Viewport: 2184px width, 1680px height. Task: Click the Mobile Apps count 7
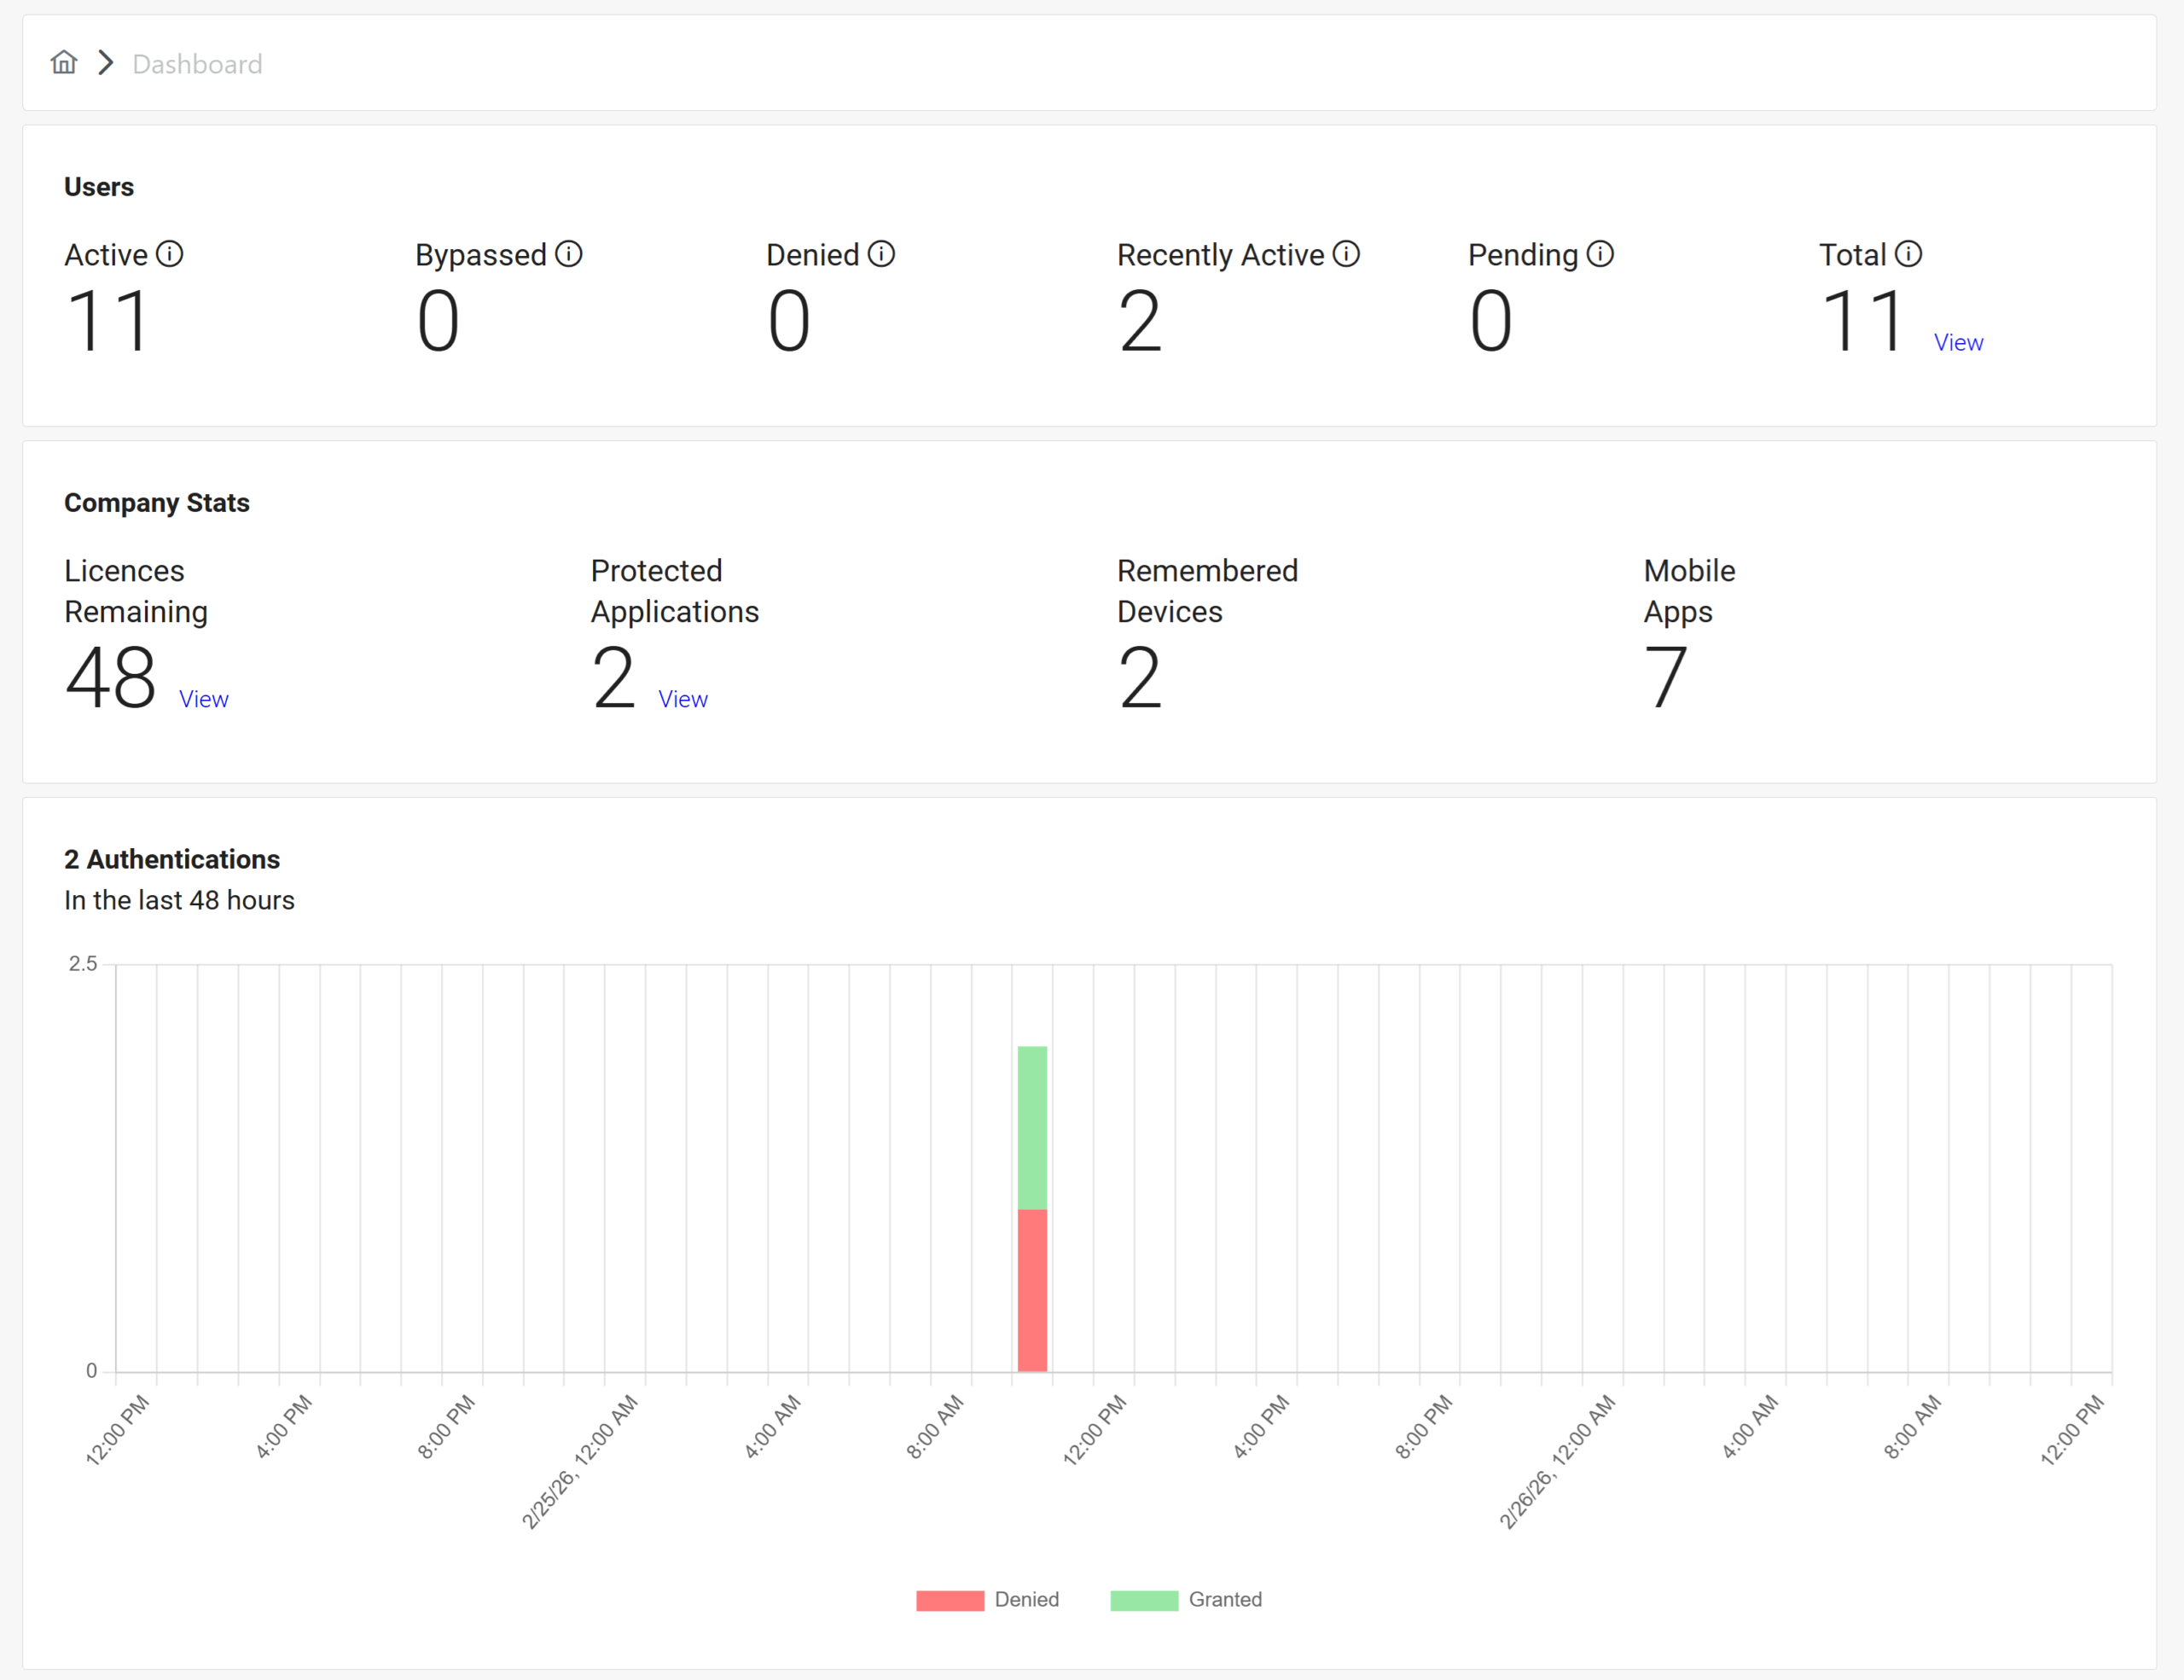point(1665,678)
